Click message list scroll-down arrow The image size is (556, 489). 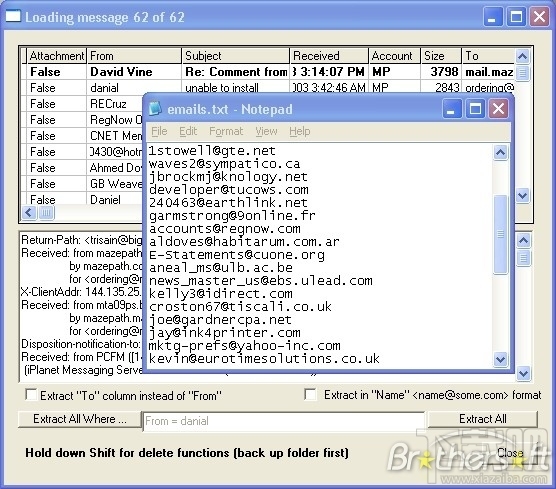(523, 195)
